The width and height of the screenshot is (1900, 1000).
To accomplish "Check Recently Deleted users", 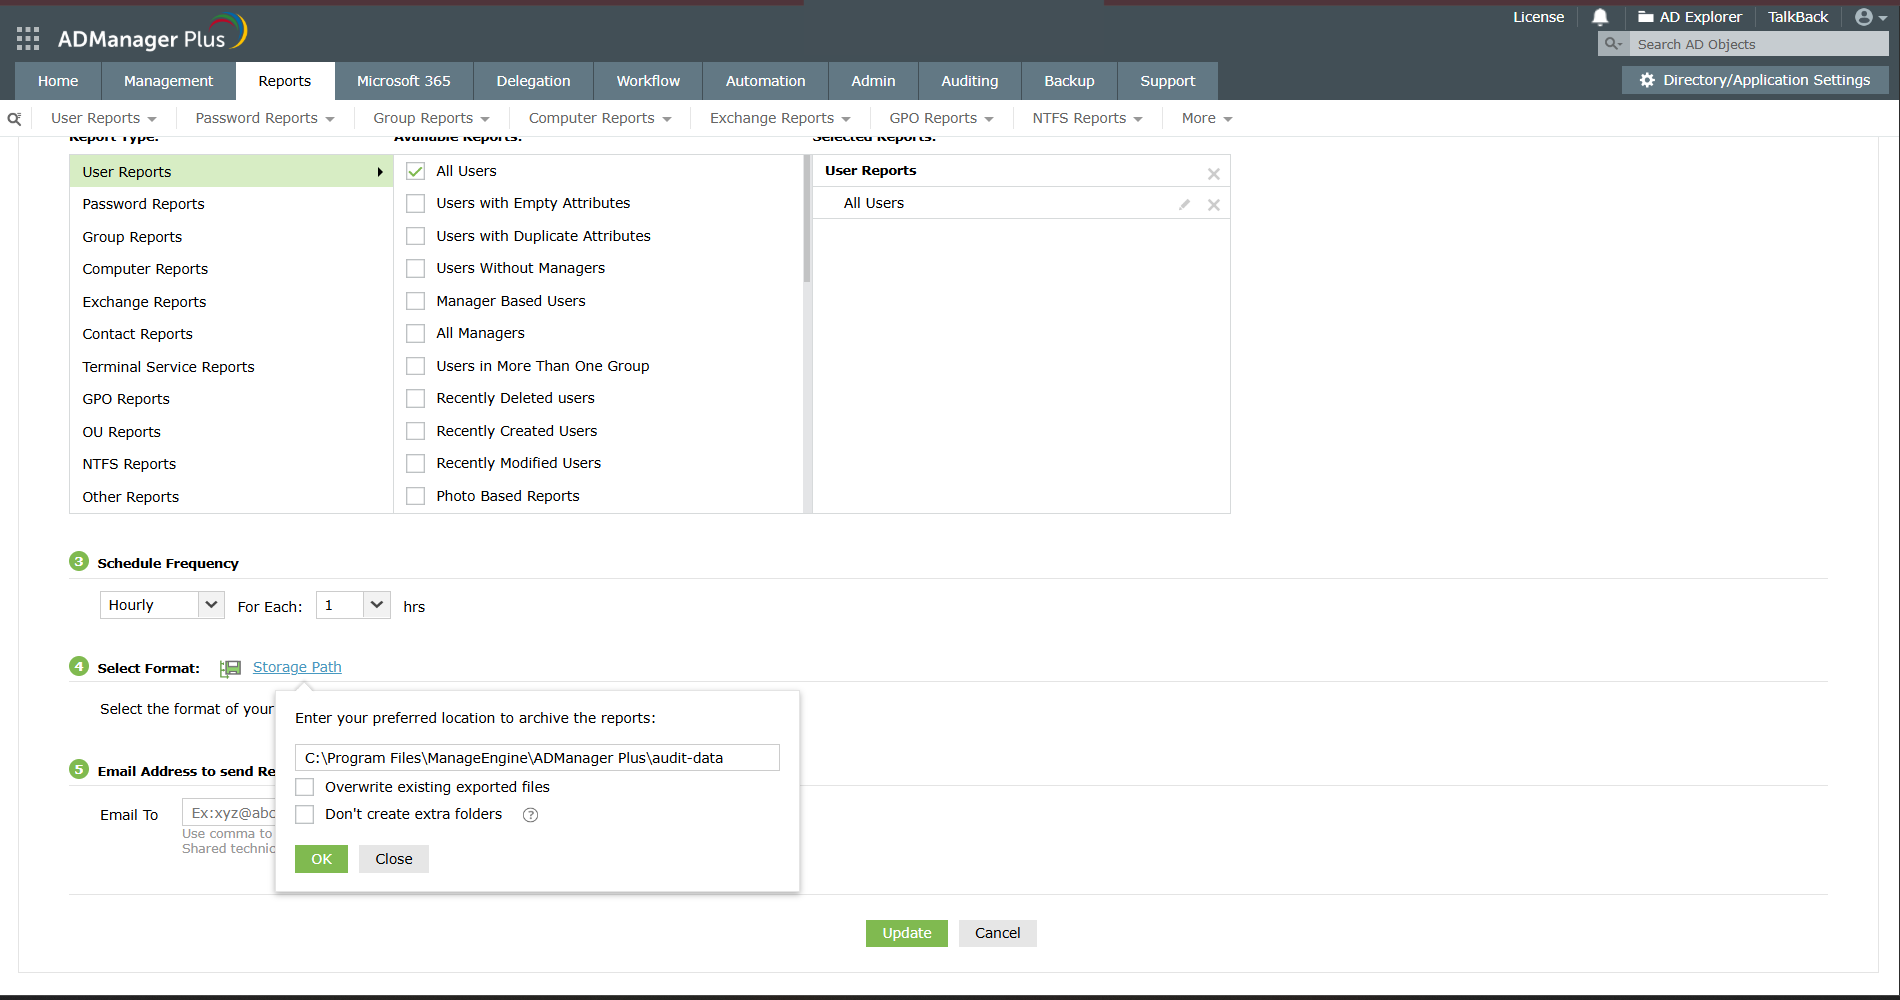I will tap(416, 398).
